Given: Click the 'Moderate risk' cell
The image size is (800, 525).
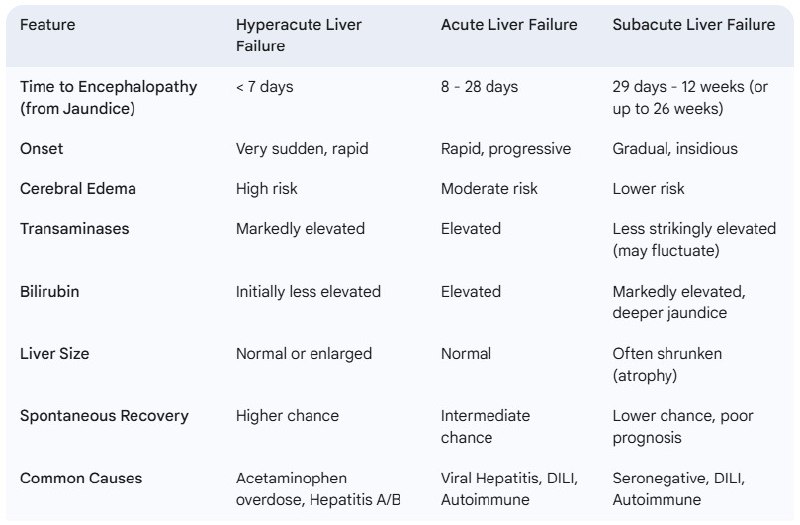Looking at the screenshot, I should click(489, 189).
